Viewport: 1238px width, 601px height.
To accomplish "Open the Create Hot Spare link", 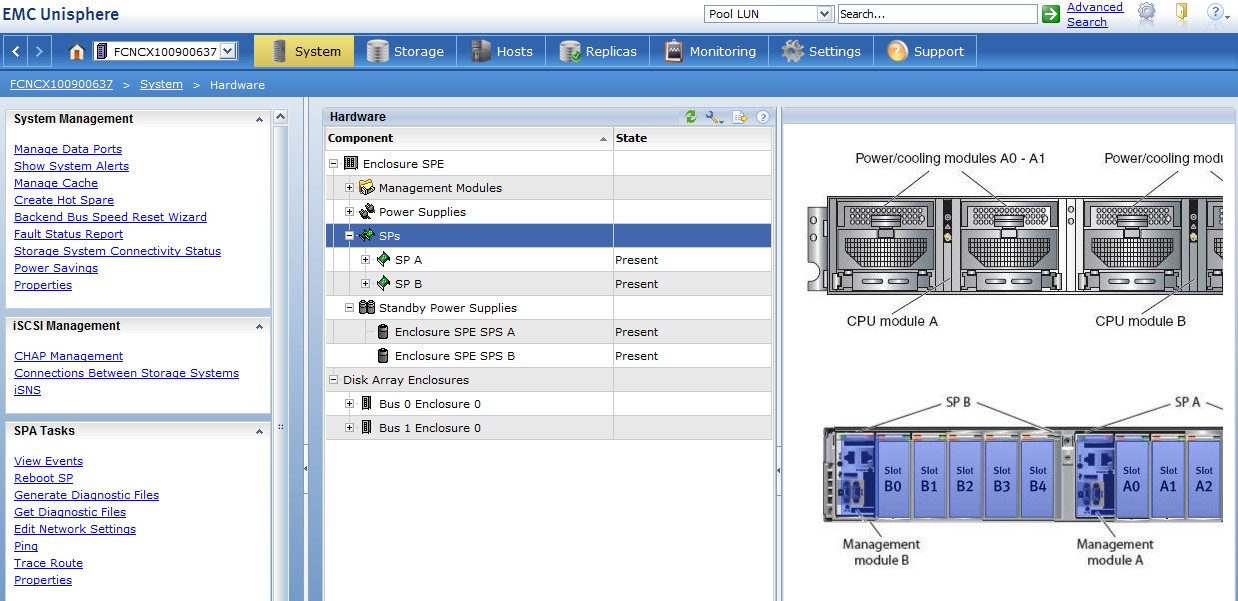I will tap(64, 200).
